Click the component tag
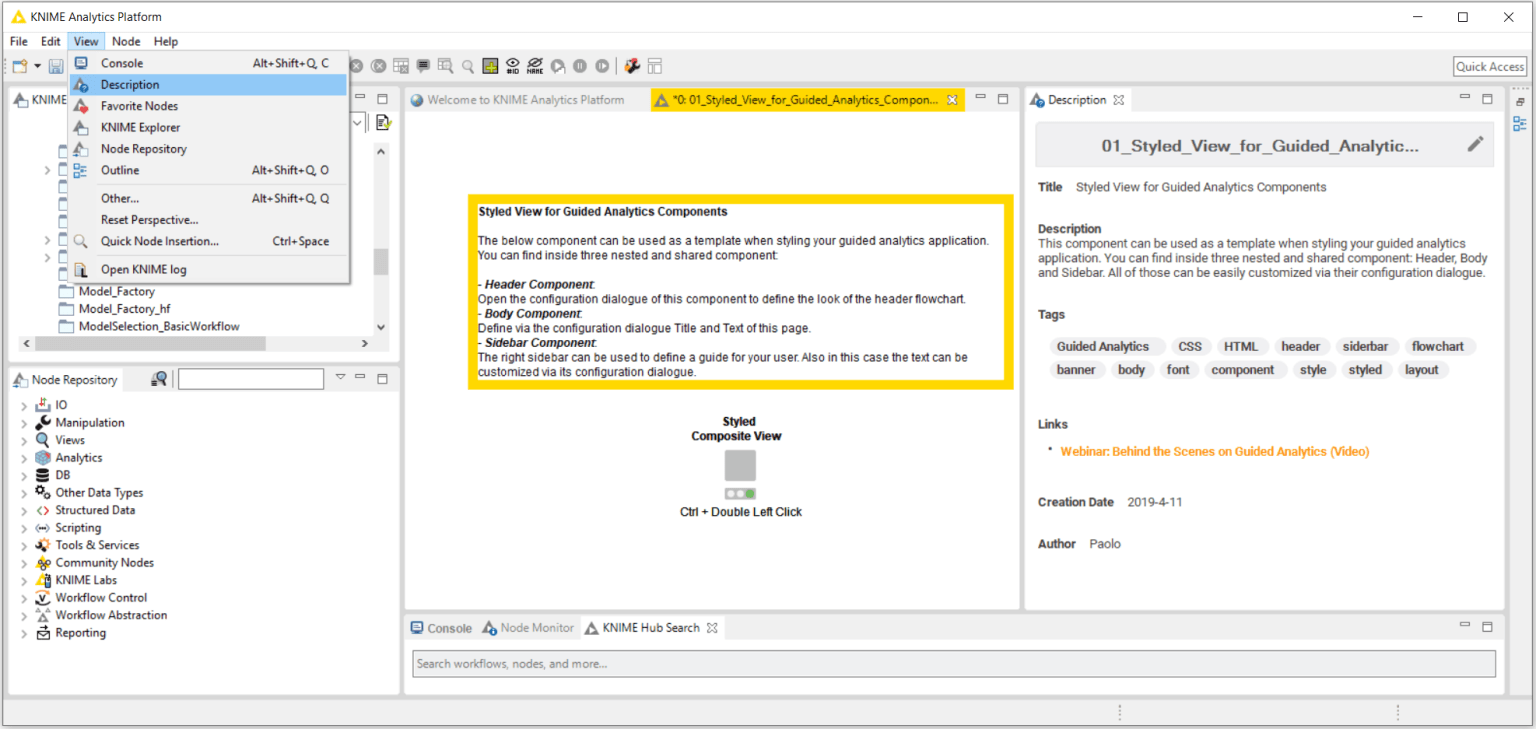The width and height of the screenshot is (1536, 729). click(1243, 370)
